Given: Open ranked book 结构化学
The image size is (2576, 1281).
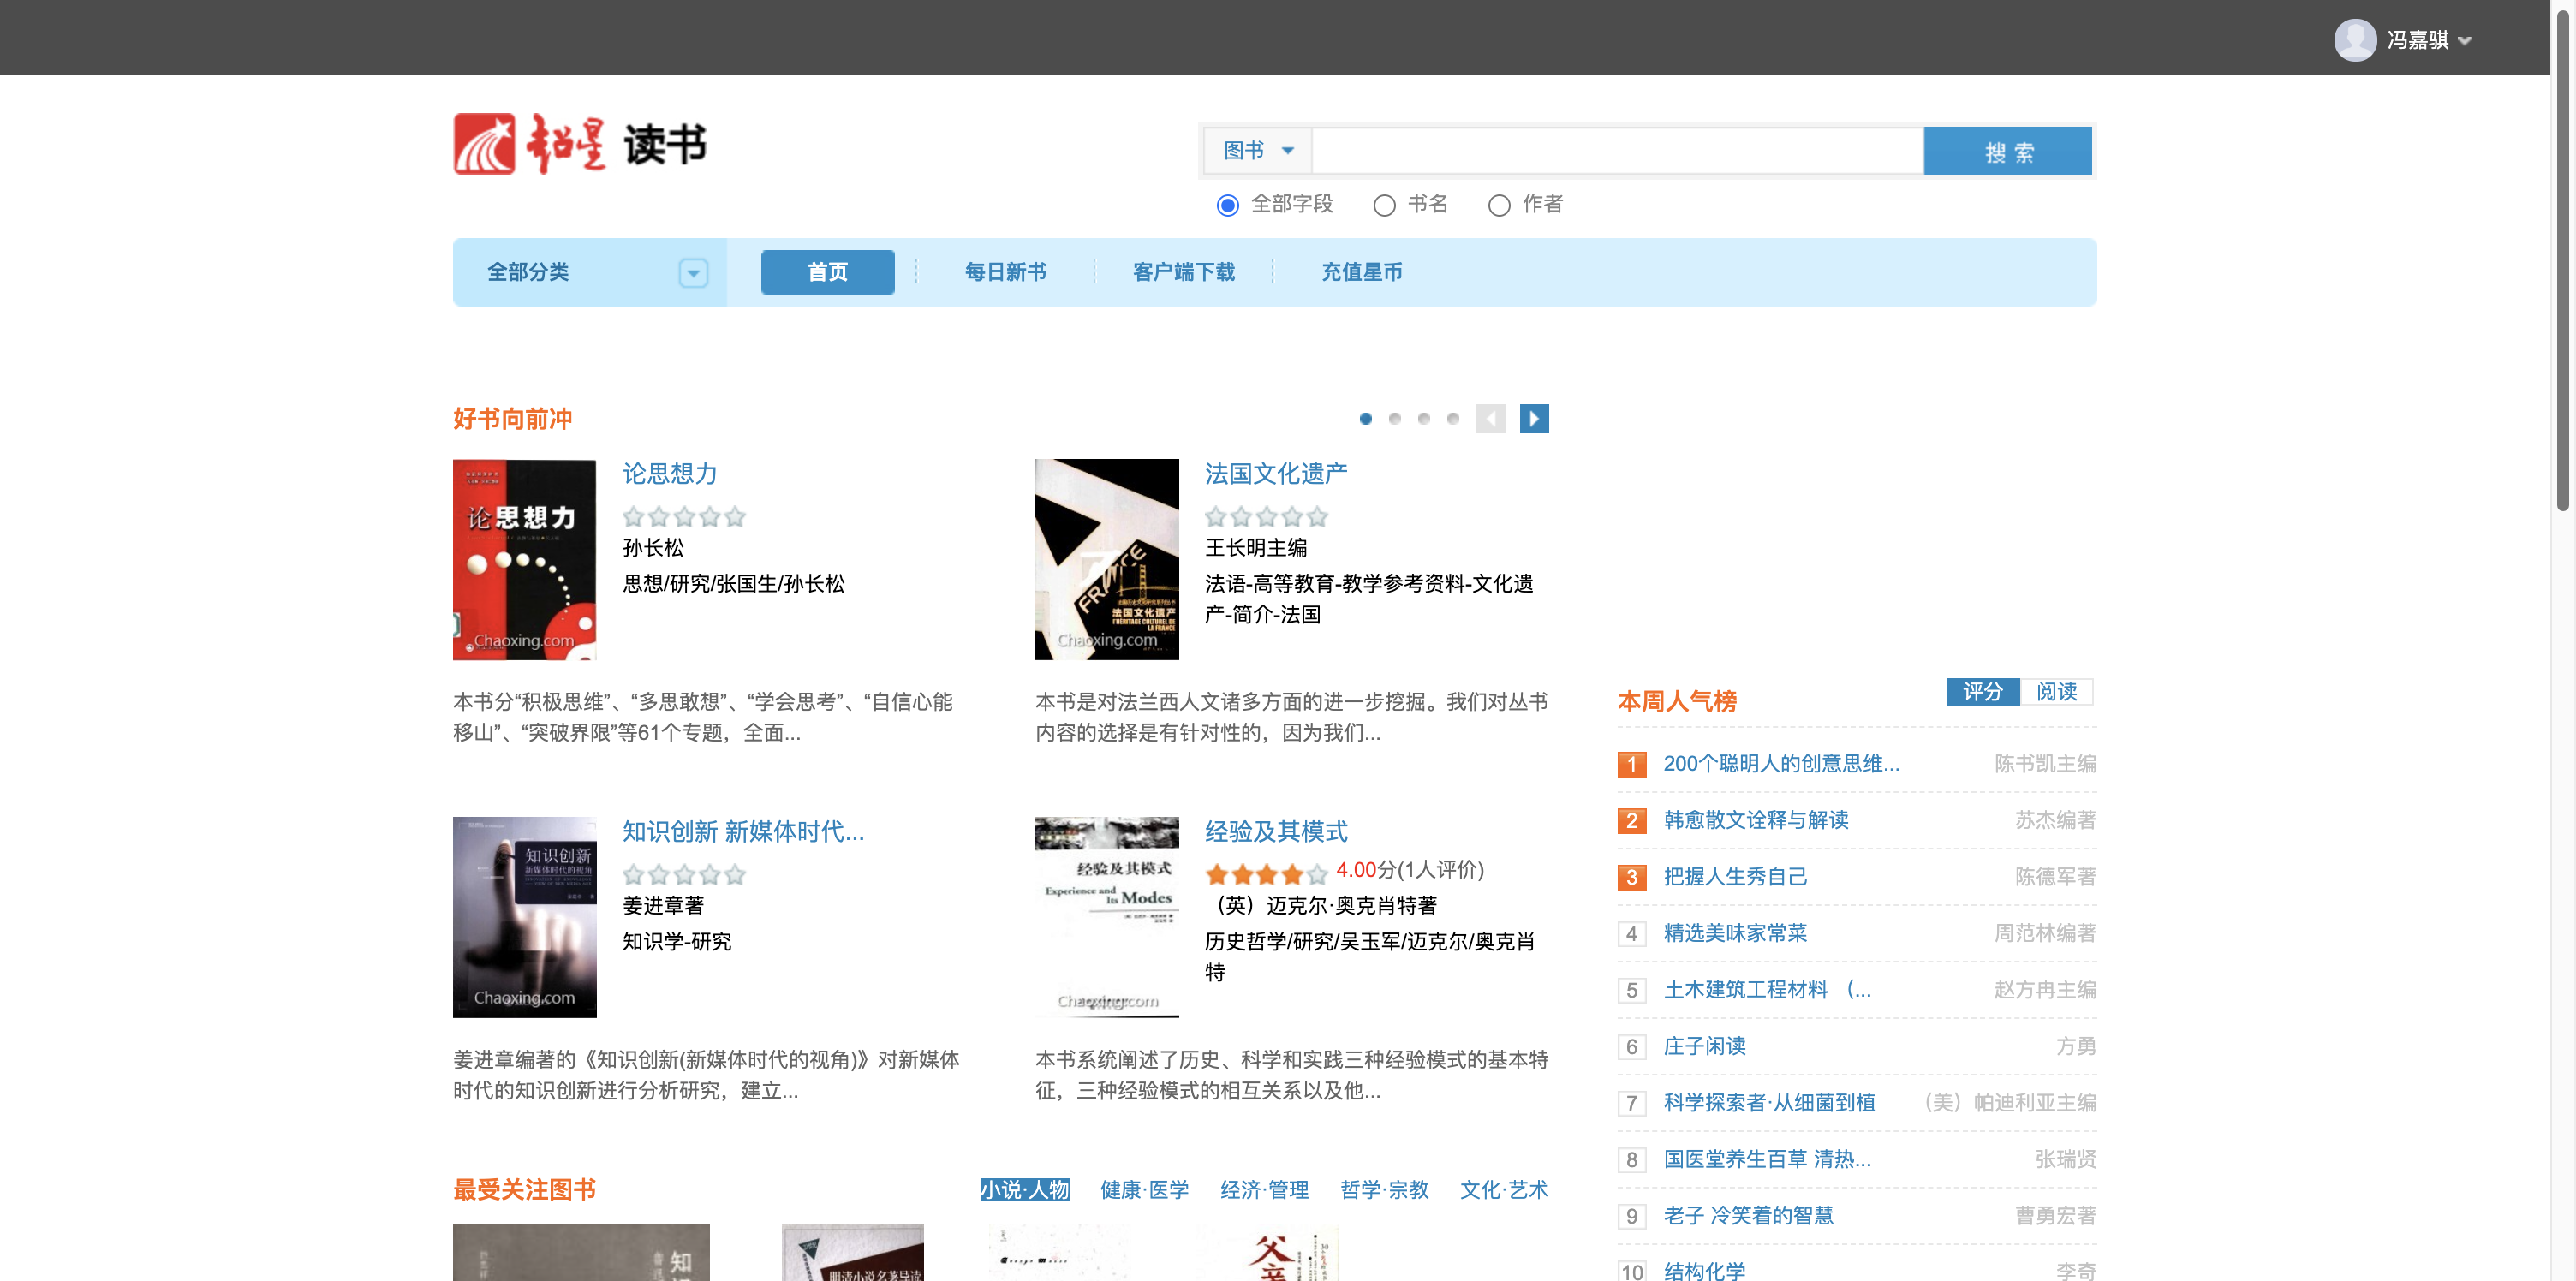Looking at the screenshot, I should tap(1704, 1271).
